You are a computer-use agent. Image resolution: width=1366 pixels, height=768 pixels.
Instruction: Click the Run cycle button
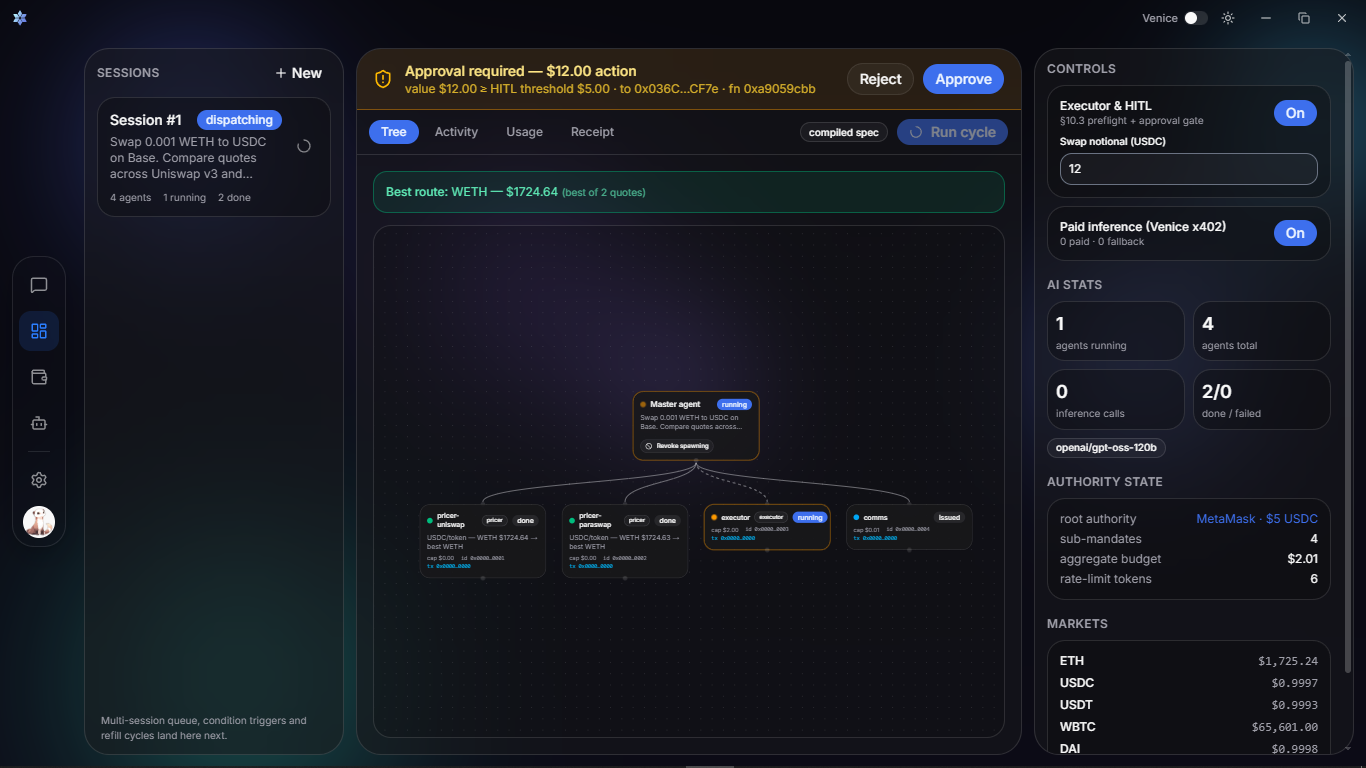952,132
